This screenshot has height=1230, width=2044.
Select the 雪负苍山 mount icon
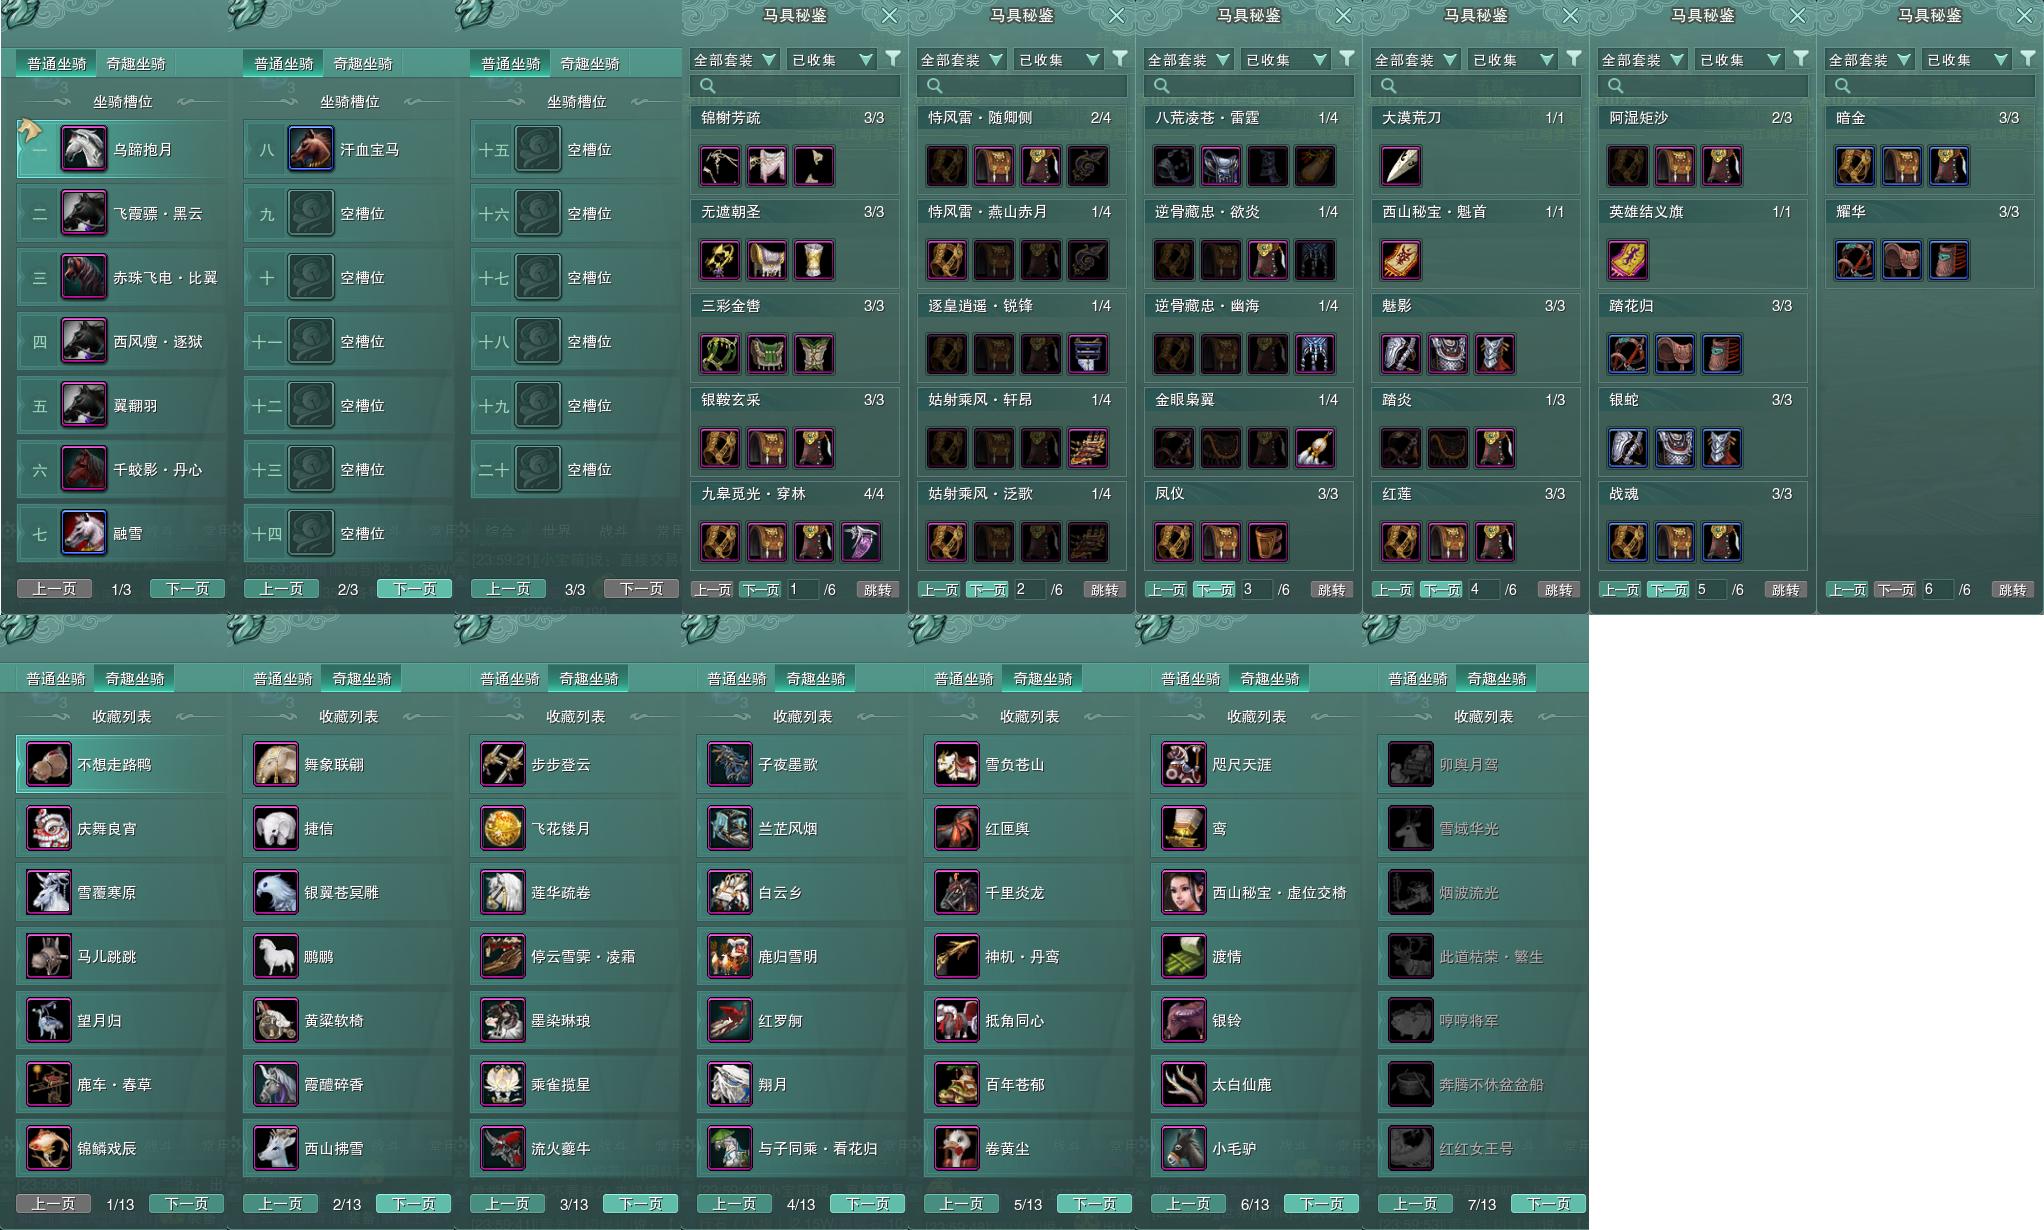click(x=956, y=764)
